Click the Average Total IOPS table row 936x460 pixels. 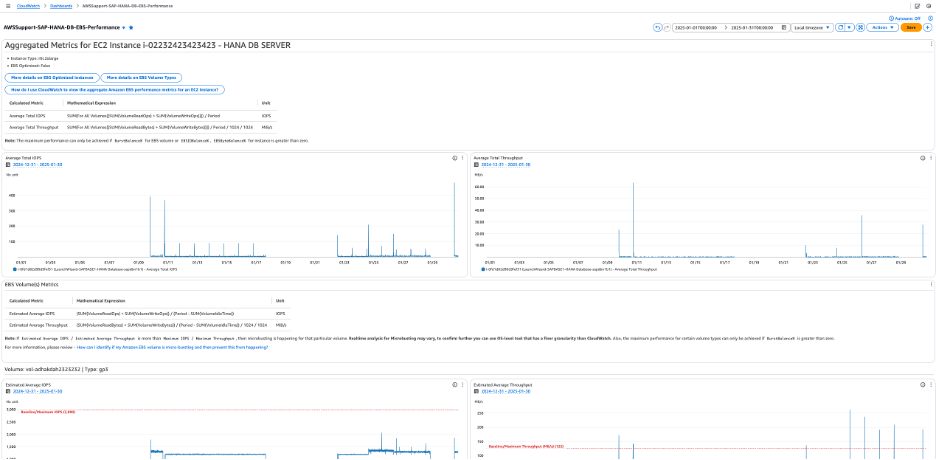141,116
